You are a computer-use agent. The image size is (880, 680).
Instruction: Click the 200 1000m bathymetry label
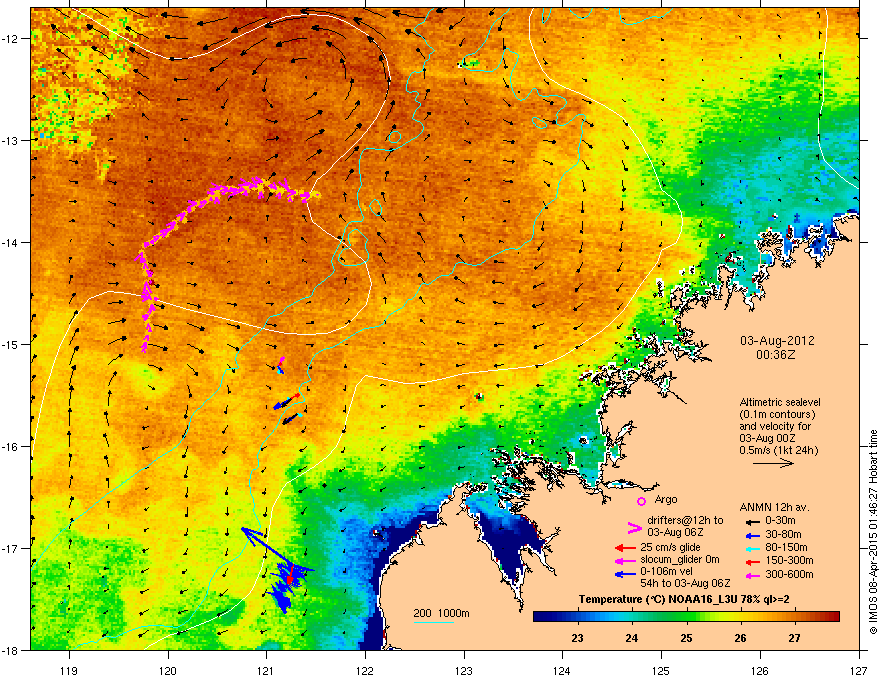point(441,613)
